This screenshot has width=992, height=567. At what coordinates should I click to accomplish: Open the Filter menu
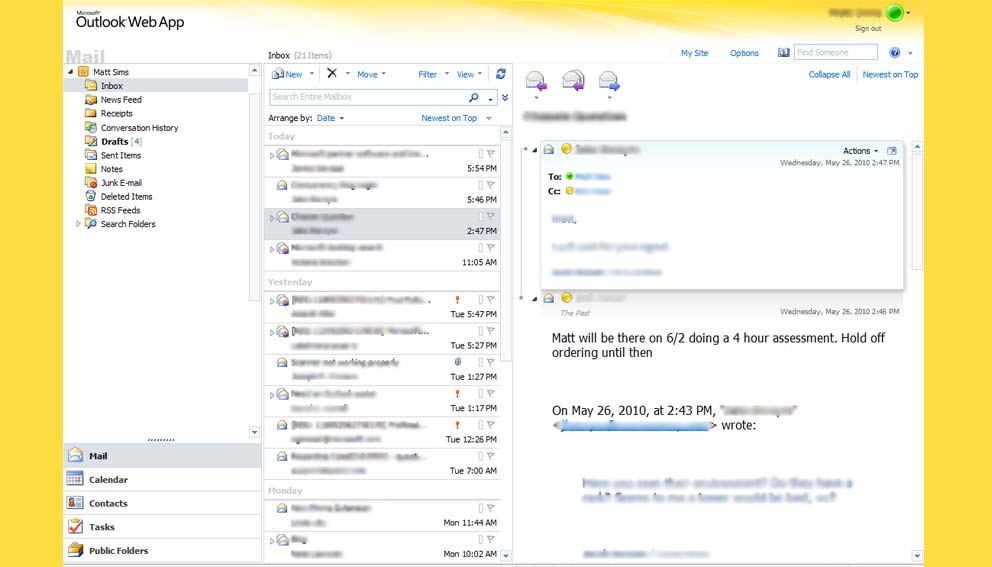(x=433, y=75)
